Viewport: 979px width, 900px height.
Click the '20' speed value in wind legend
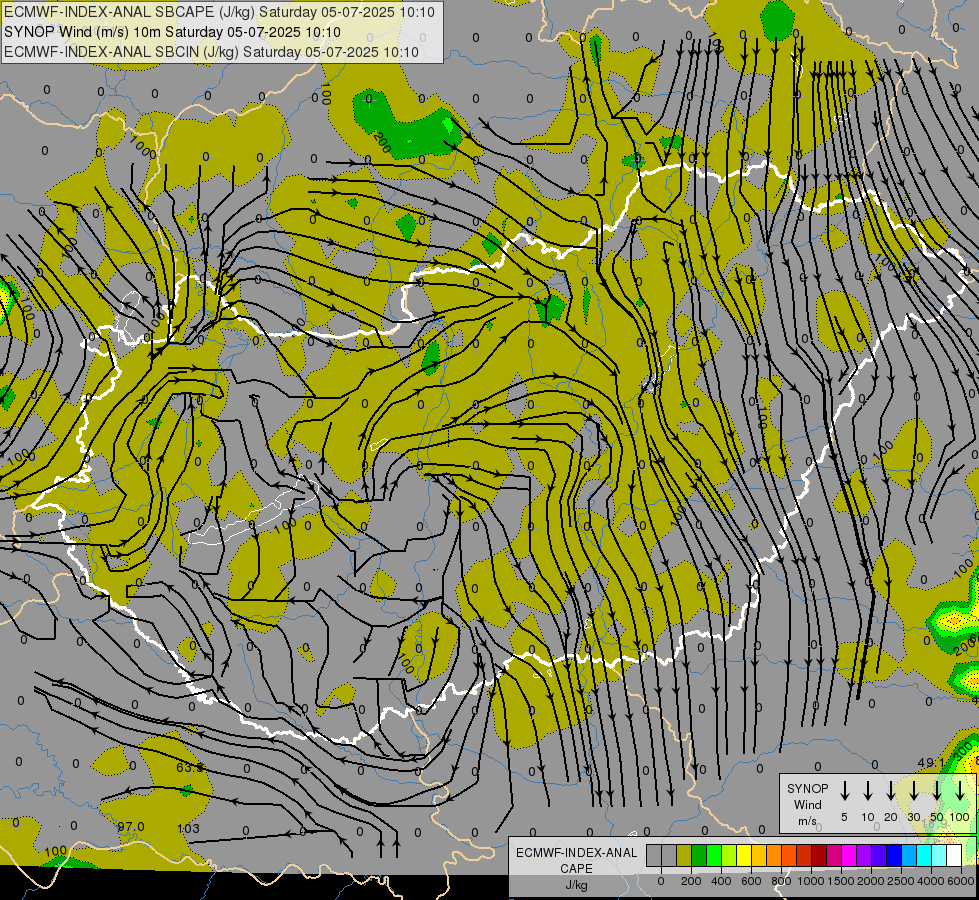(x=891, y=817)
